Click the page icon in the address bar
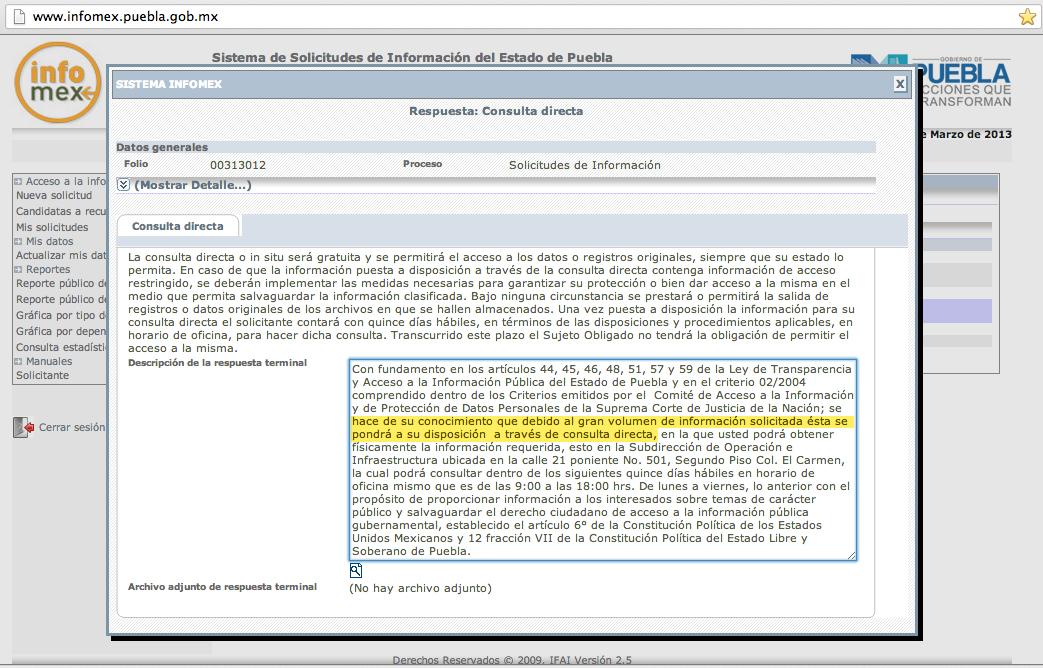This screenshot has height=668, width=1043. (19, 16)
